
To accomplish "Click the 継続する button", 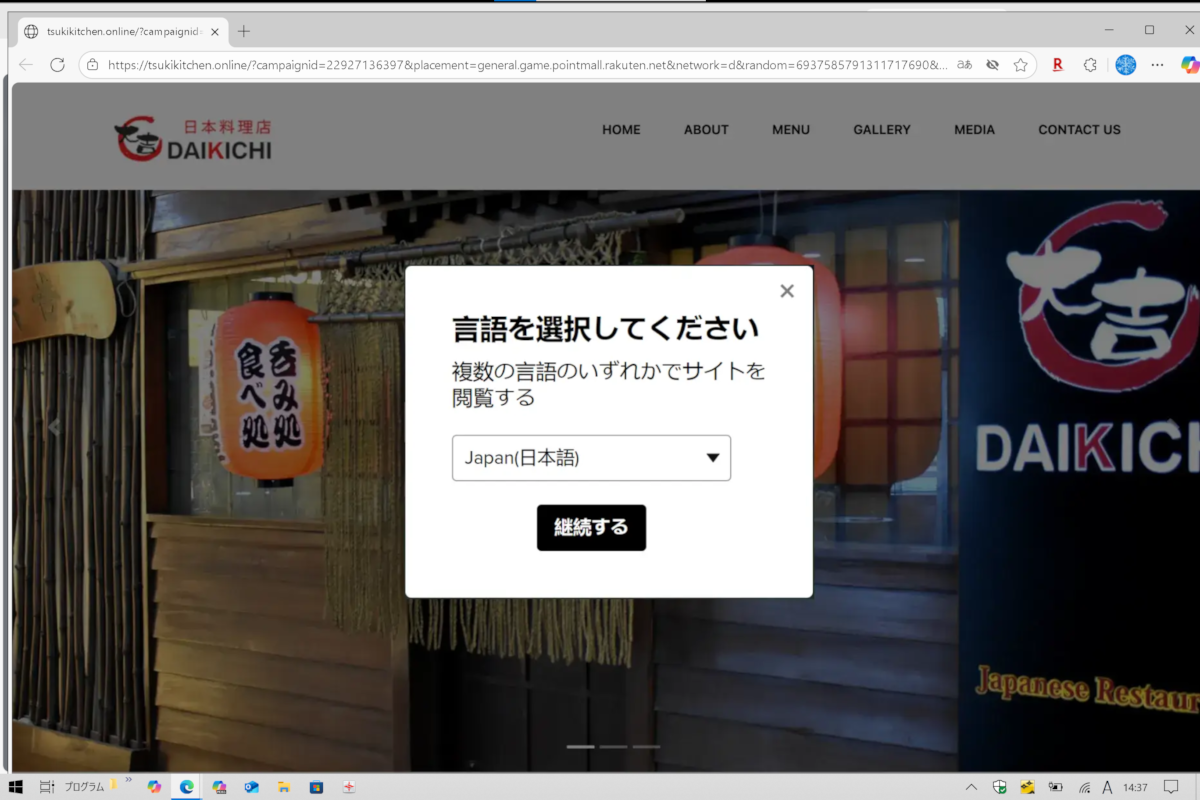I will click(591, 528).
